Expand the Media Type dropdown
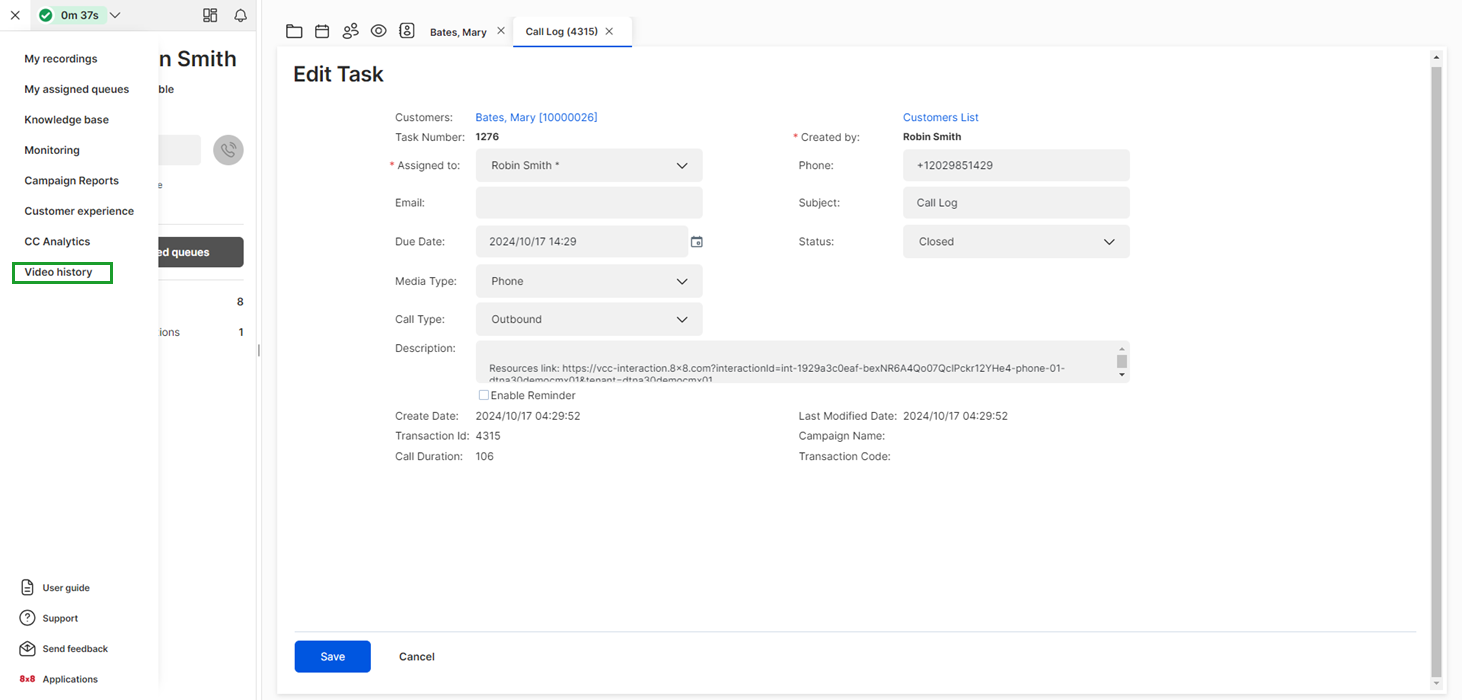Screen dimensions: 1462x700 [589, 281]
